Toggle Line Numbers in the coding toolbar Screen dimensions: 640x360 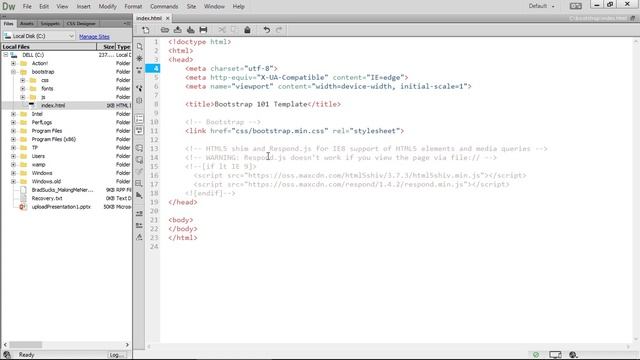140,119
